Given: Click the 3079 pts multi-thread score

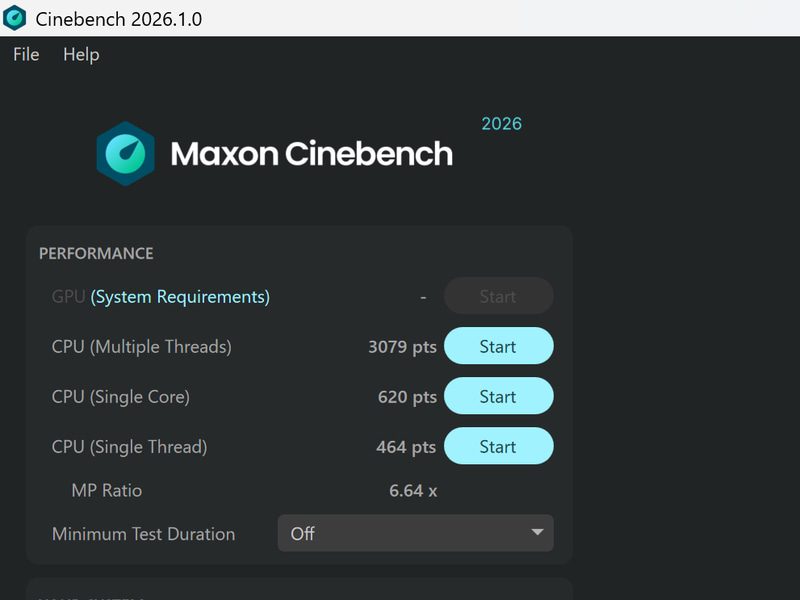Looking at the screenshot, I should tap(402, 347).
